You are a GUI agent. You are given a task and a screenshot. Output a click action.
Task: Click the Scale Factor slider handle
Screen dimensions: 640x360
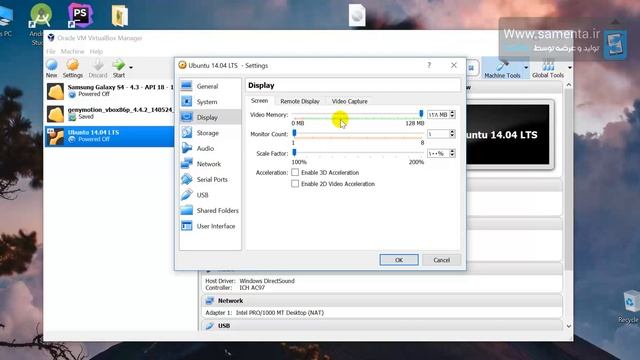(x=294, y=153)
